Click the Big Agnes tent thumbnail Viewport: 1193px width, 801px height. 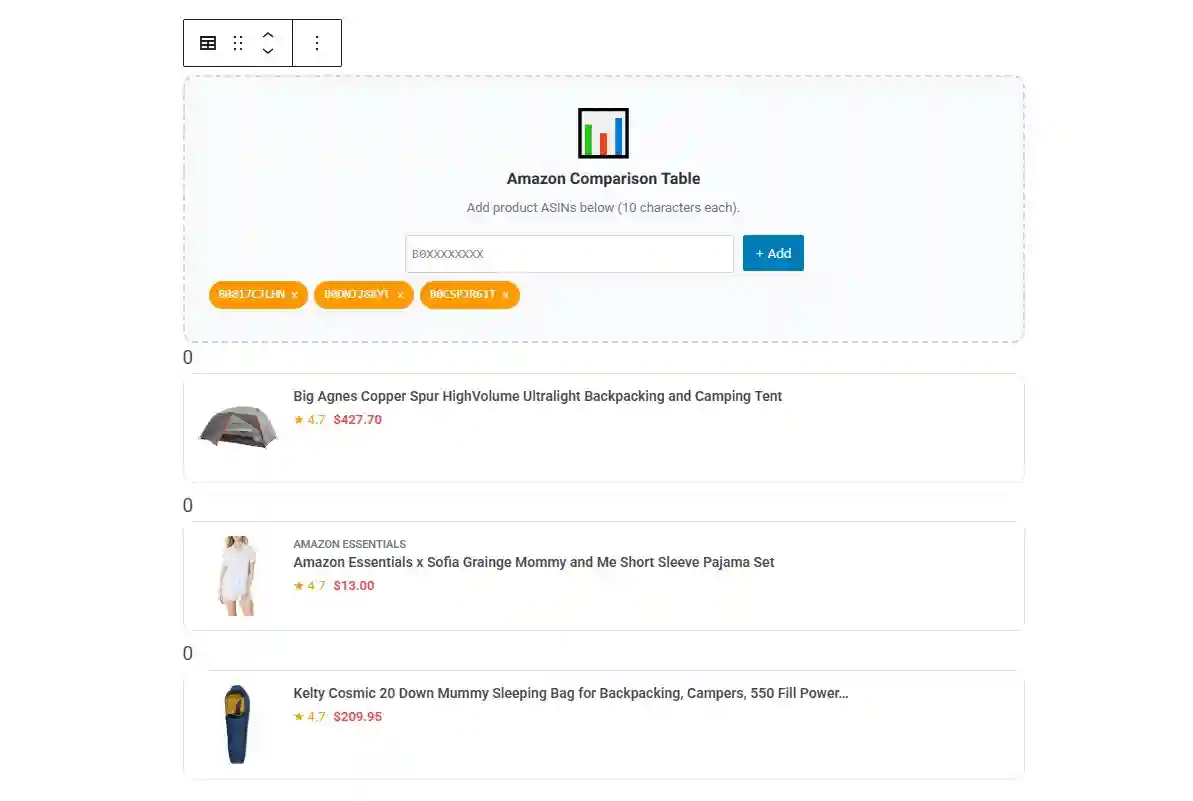pyautogui.click(x=238, y=427)
